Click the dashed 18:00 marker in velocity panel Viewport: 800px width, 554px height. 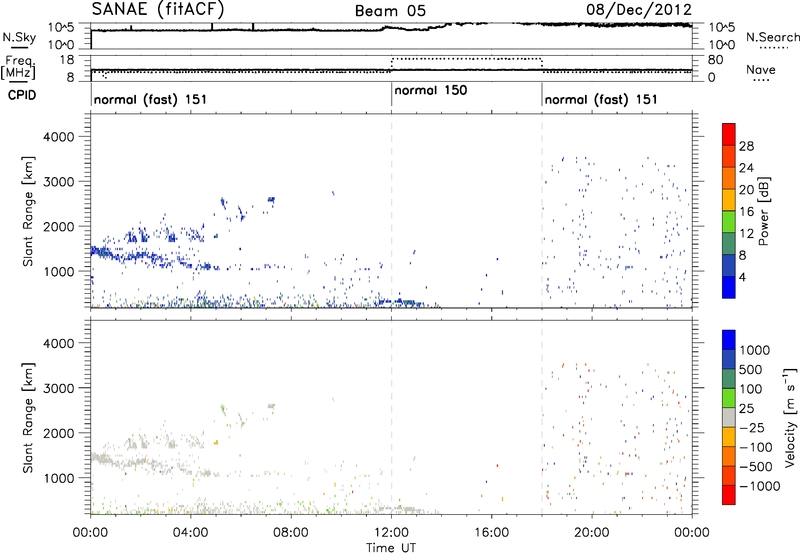(x=542, y=417)
